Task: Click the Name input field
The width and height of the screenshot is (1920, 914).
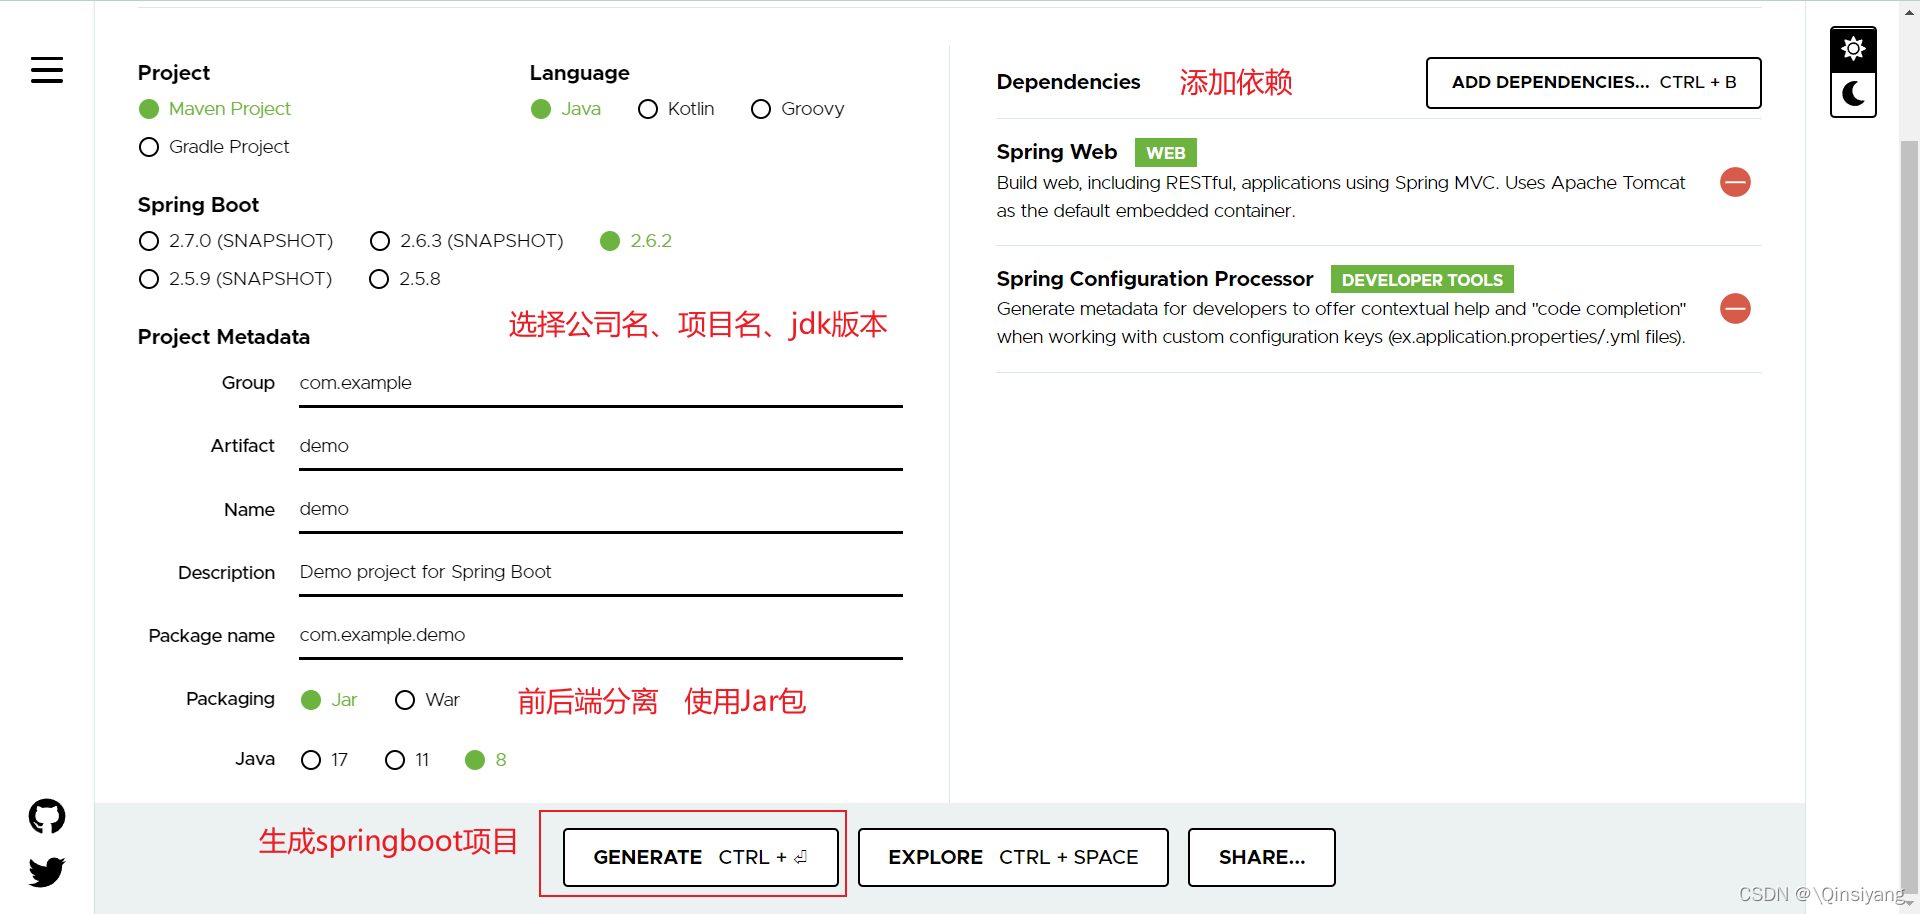Action: pos(600,510)
